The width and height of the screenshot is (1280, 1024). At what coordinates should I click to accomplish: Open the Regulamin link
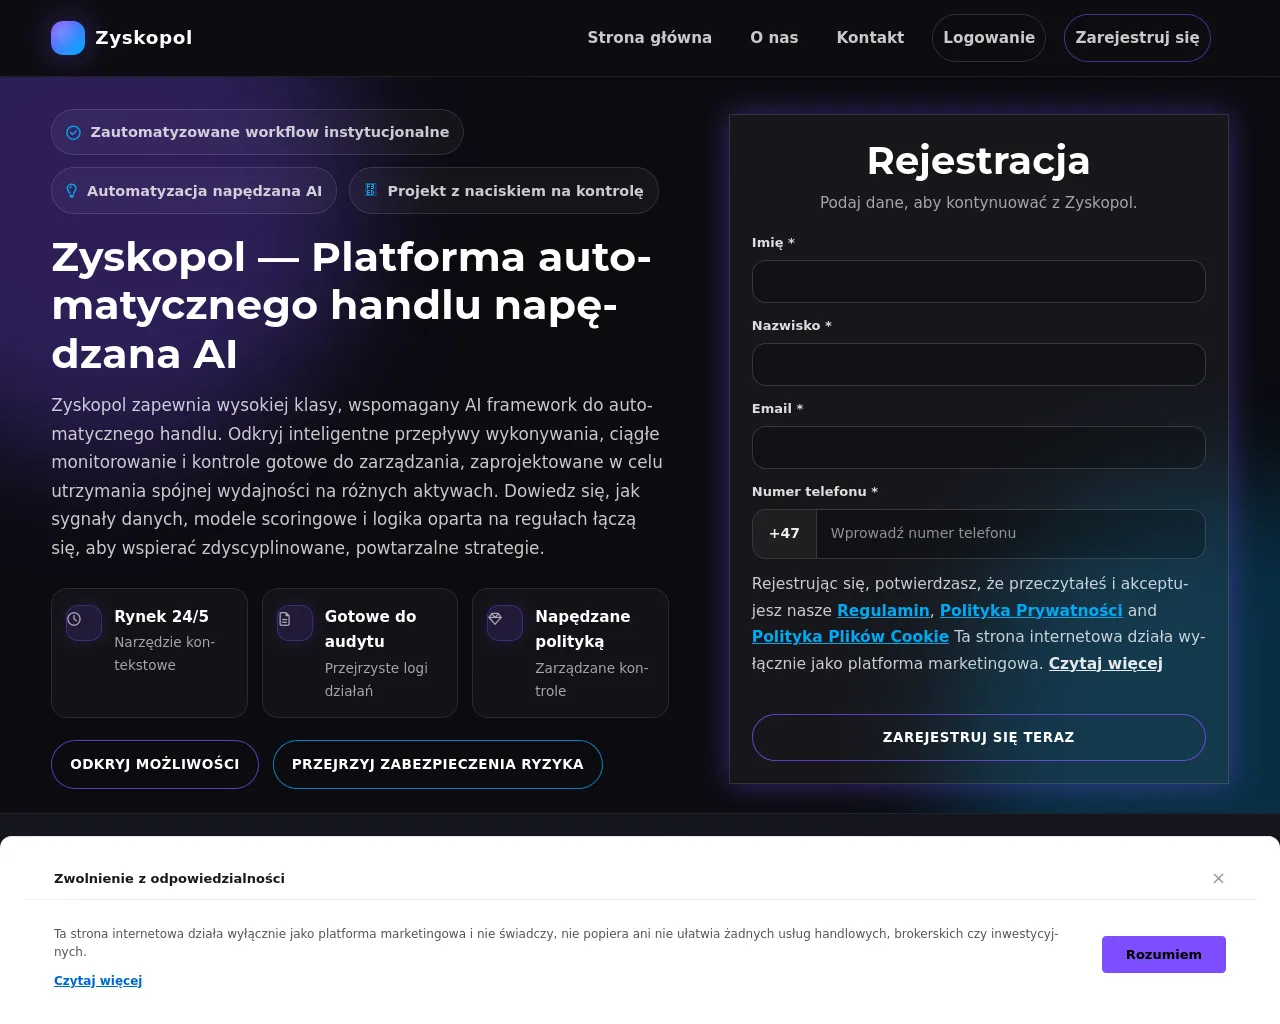[883, 610]
